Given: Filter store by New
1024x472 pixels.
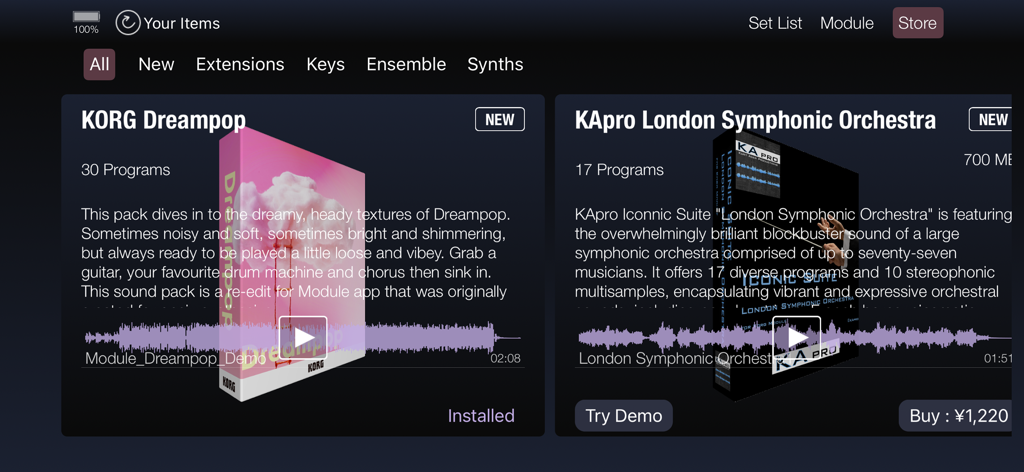Looking at the screenshot, I should coord(156,65).
